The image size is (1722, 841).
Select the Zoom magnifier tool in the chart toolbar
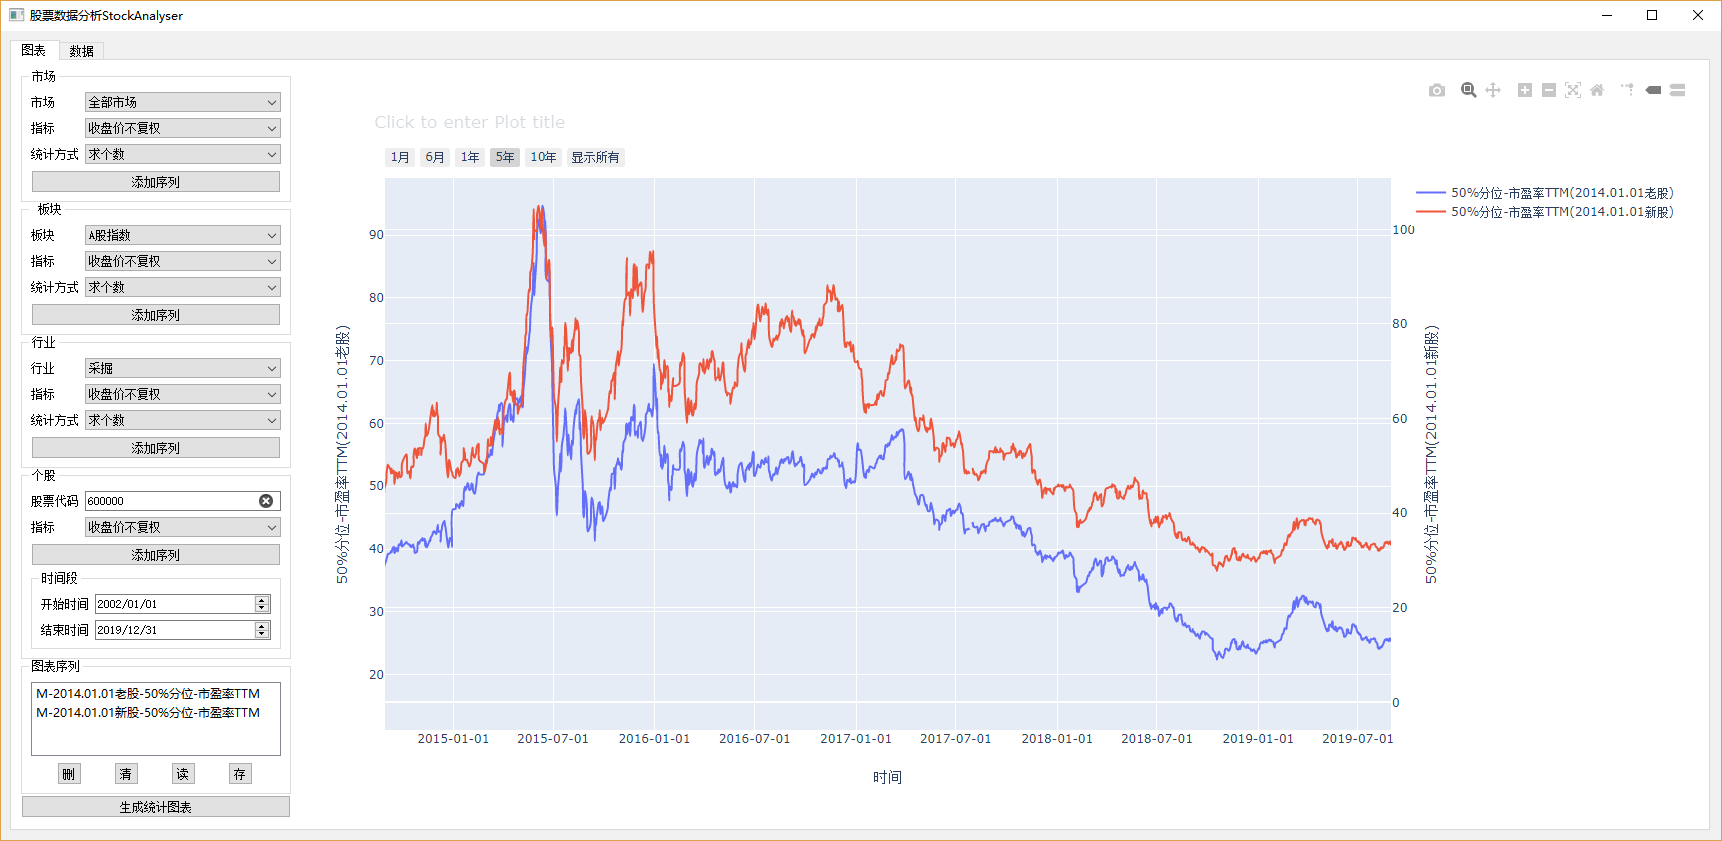(x=1468, y=90)
